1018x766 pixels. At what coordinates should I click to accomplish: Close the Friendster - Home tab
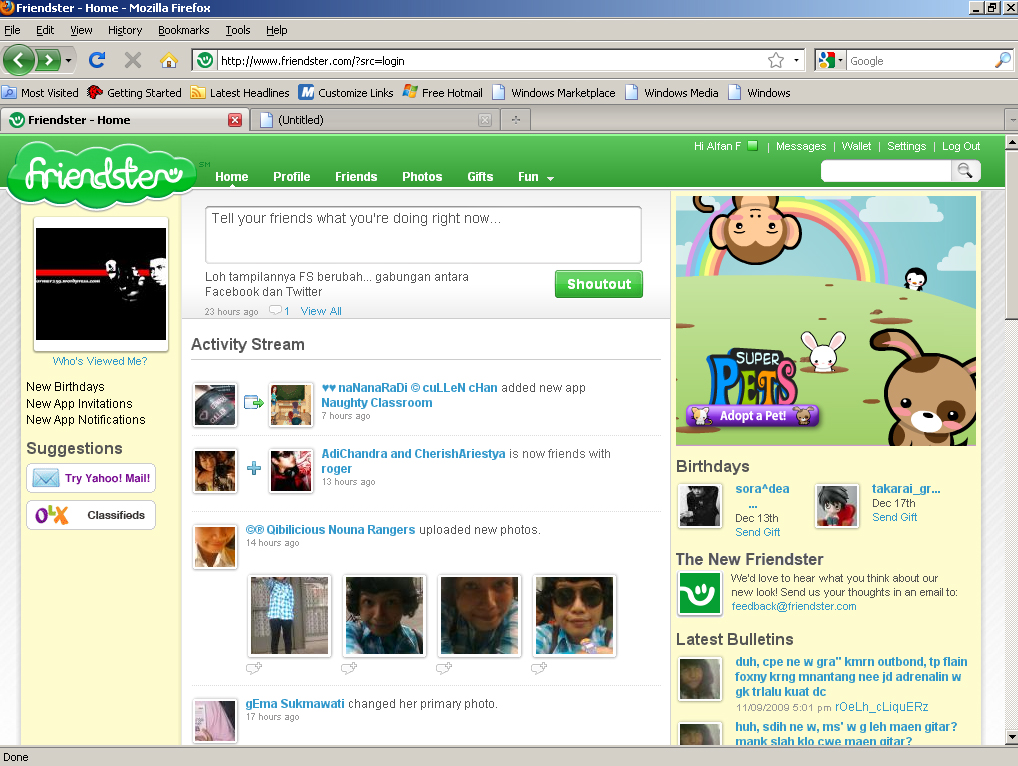click(x=235, y=120)
